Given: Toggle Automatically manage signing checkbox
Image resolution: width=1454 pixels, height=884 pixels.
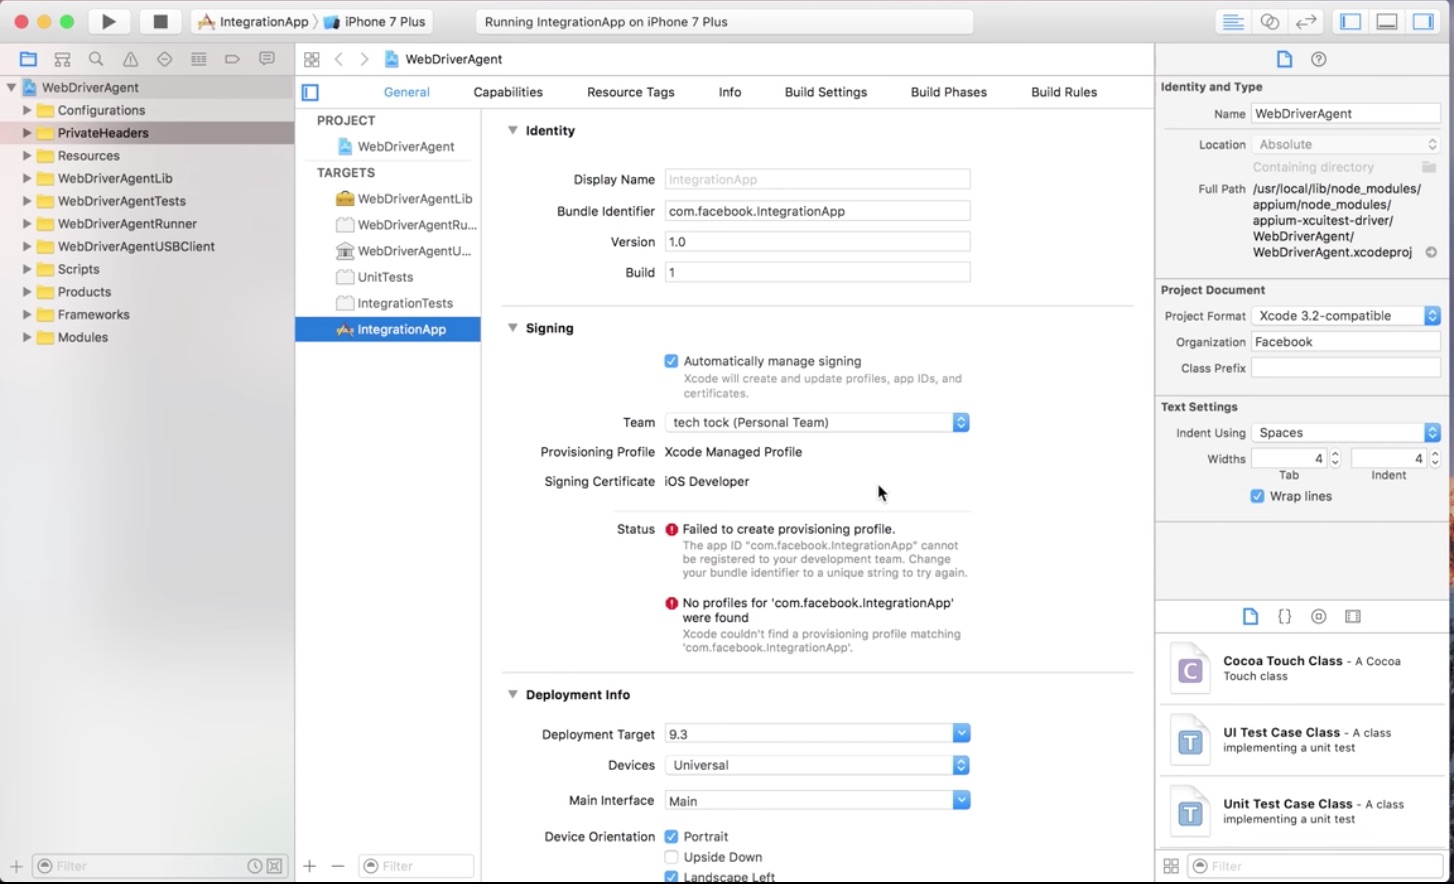Looking at the screenshot, I should pyautogui.click(x=671, y=361).
